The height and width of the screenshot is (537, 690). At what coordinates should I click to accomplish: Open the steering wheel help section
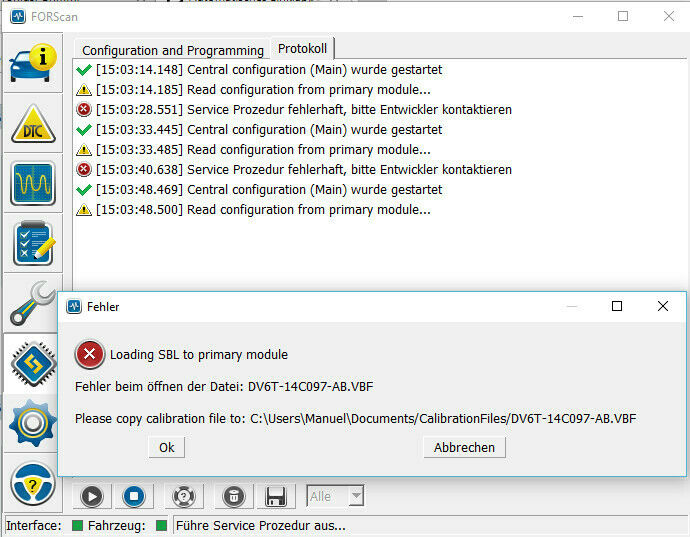33,484
